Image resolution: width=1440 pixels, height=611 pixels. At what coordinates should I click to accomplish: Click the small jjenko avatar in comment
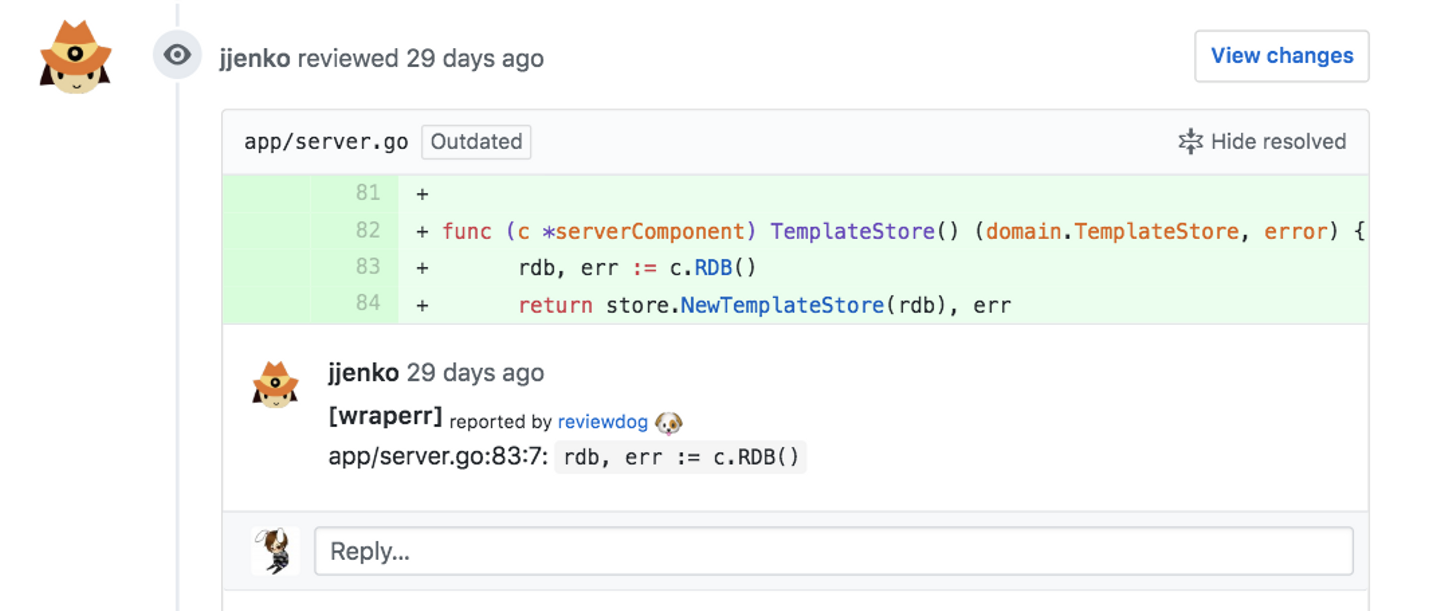coord(275,384)
